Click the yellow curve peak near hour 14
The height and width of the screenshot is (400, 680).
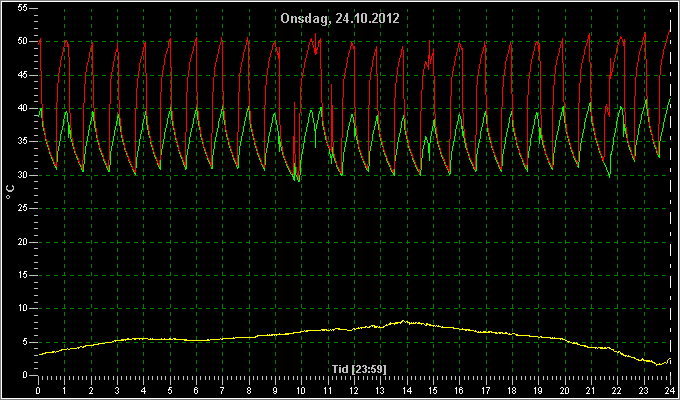[404, 321]
